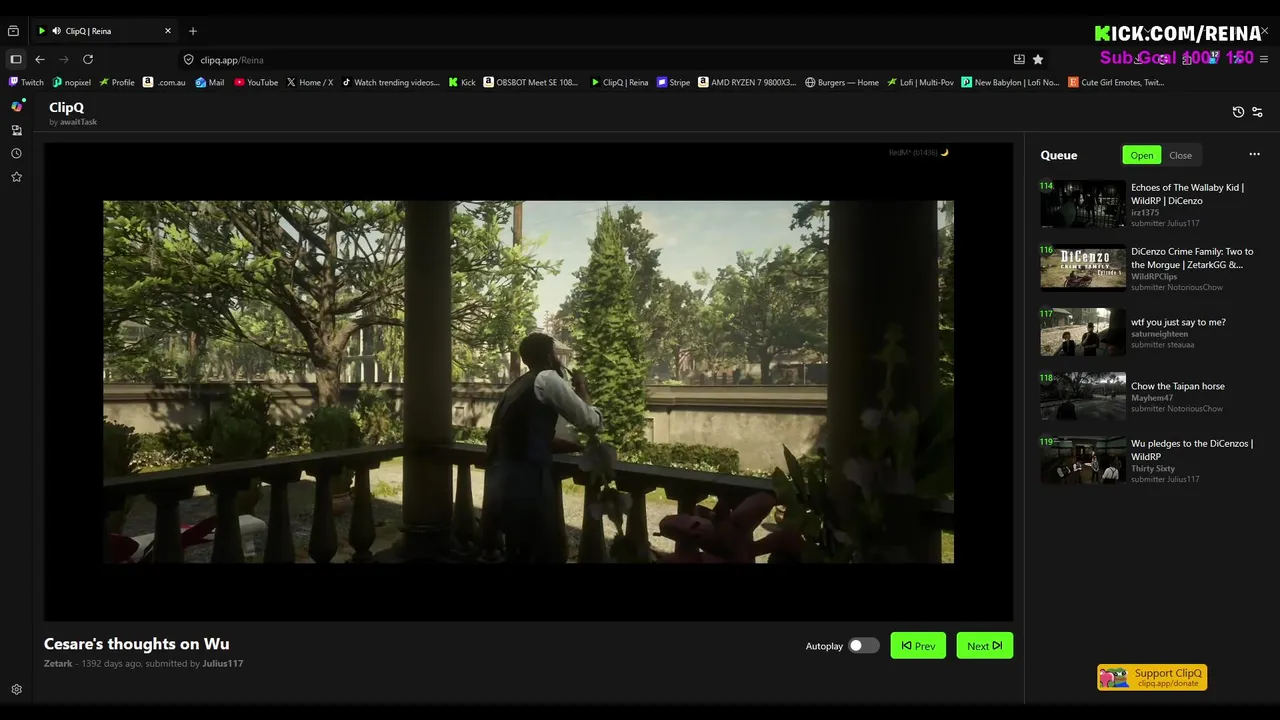This screenshot has width=1280, height=720.
Task: Toggle the Autoplay switch
Action: pyautogui.click(x=863, y=646)
